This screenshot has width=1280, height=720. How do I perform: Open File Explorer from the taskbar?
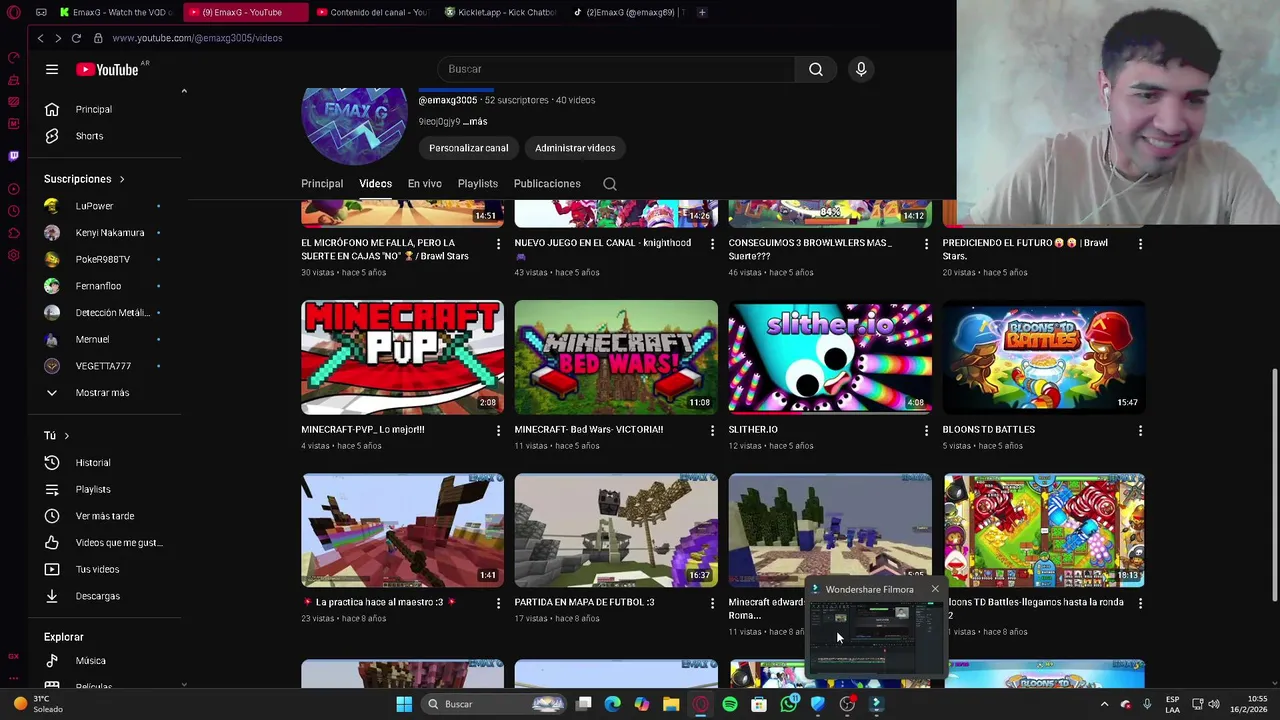coord(671,704)
